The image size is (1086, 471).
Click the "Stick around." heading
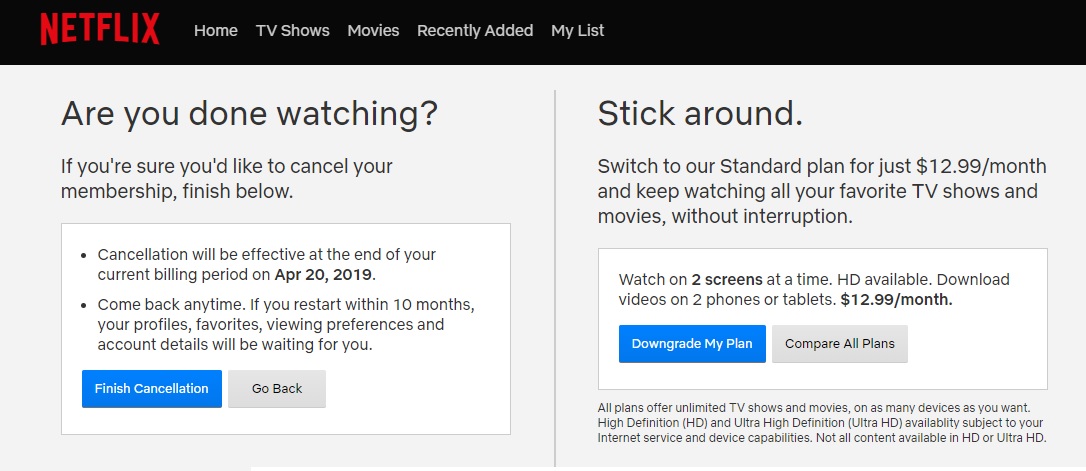pos(700,114)
